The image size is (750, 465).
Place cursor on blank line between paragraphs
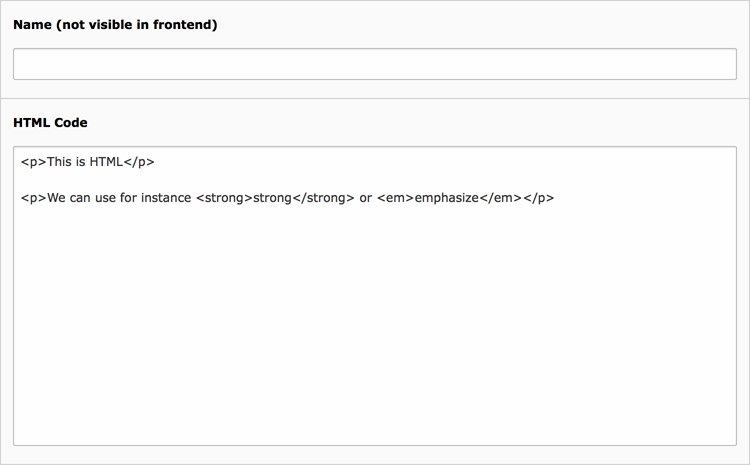point(200,180)
